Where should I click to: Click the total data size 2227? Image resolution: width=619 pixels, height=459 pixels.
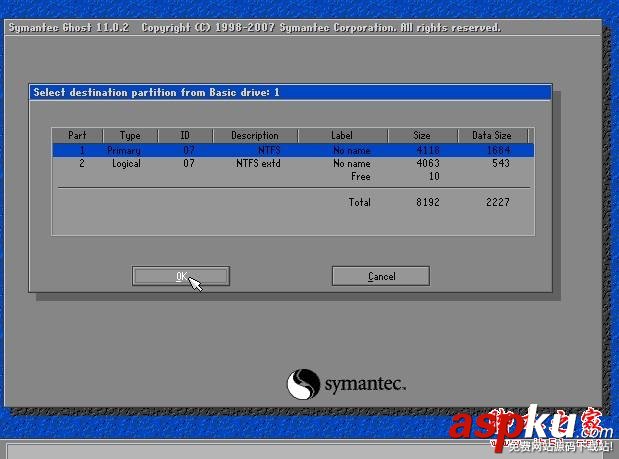click(x=498, y=202)
